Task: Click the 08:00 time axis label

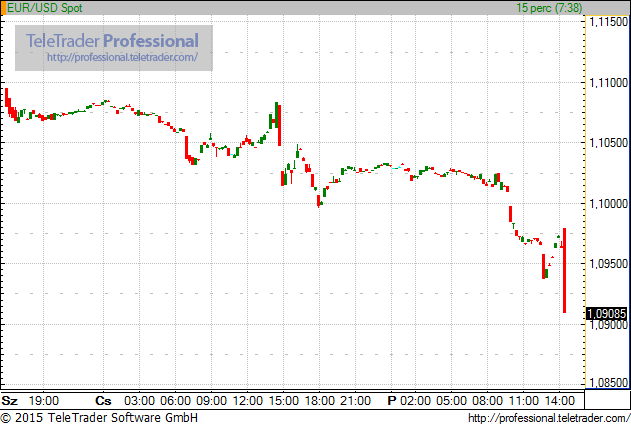Action: click(x=487, y=401)
